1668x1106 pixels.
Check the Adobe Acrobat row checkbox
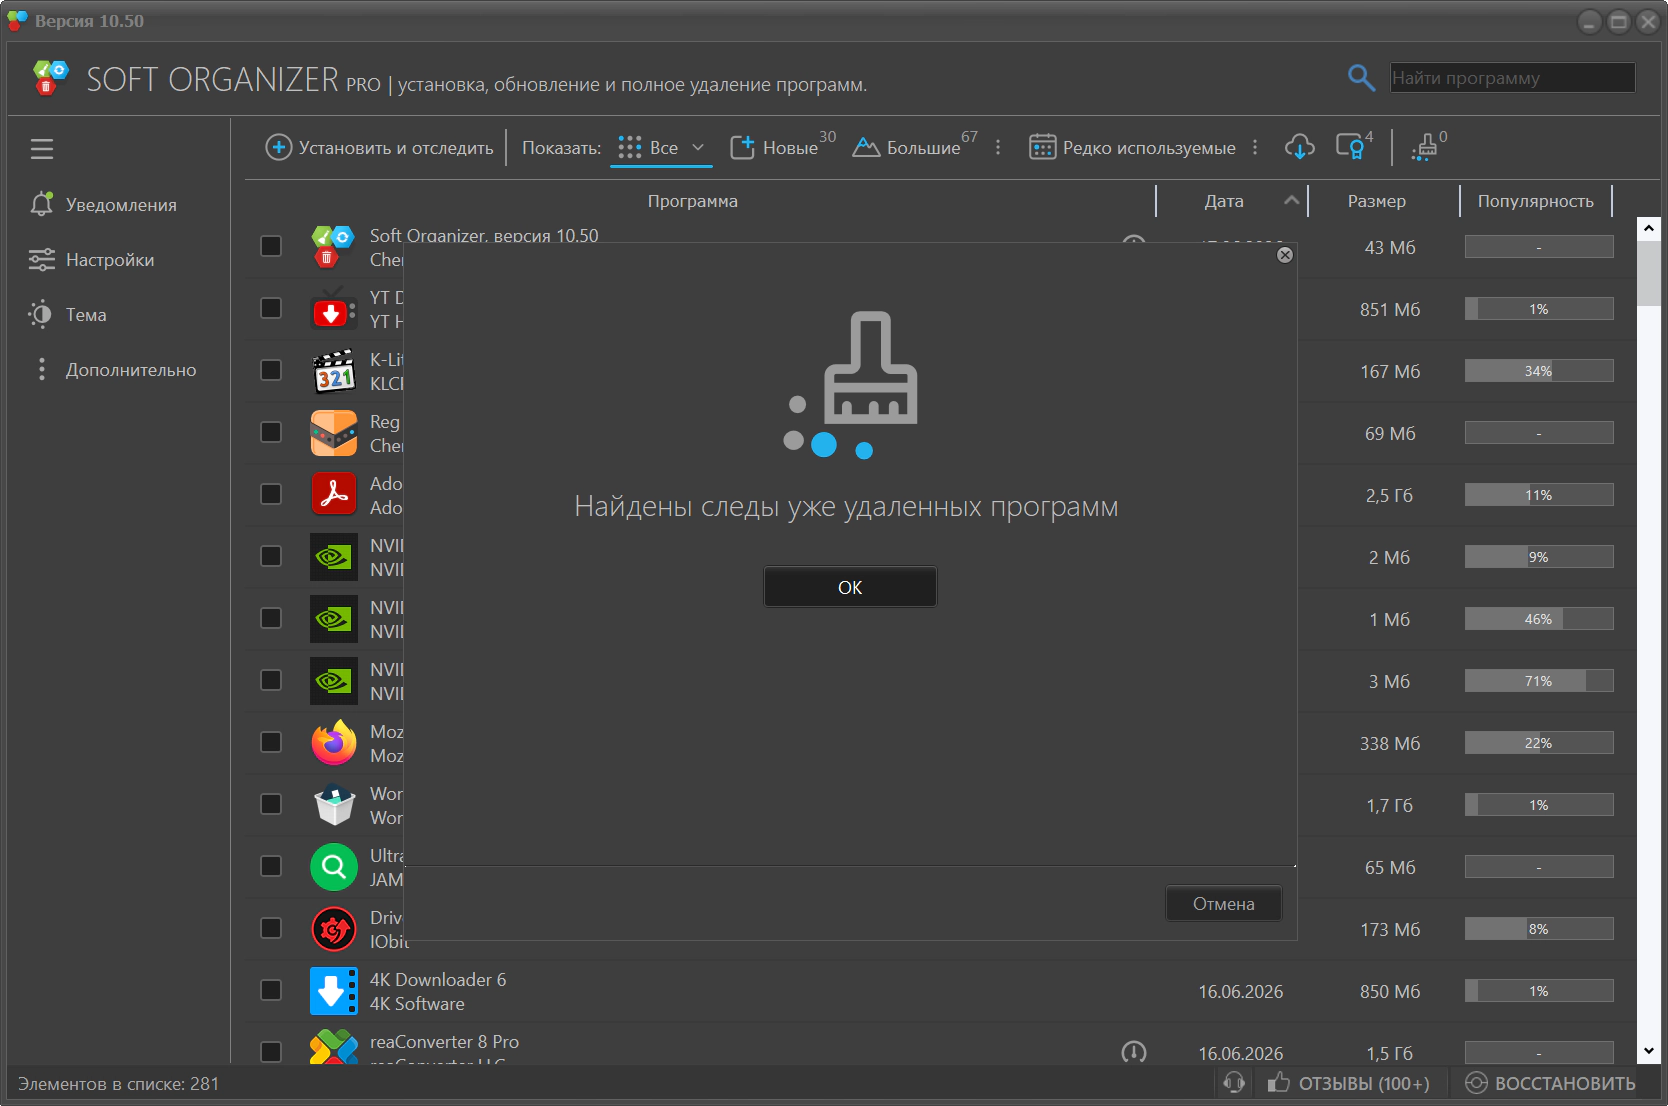pos(271,494)
